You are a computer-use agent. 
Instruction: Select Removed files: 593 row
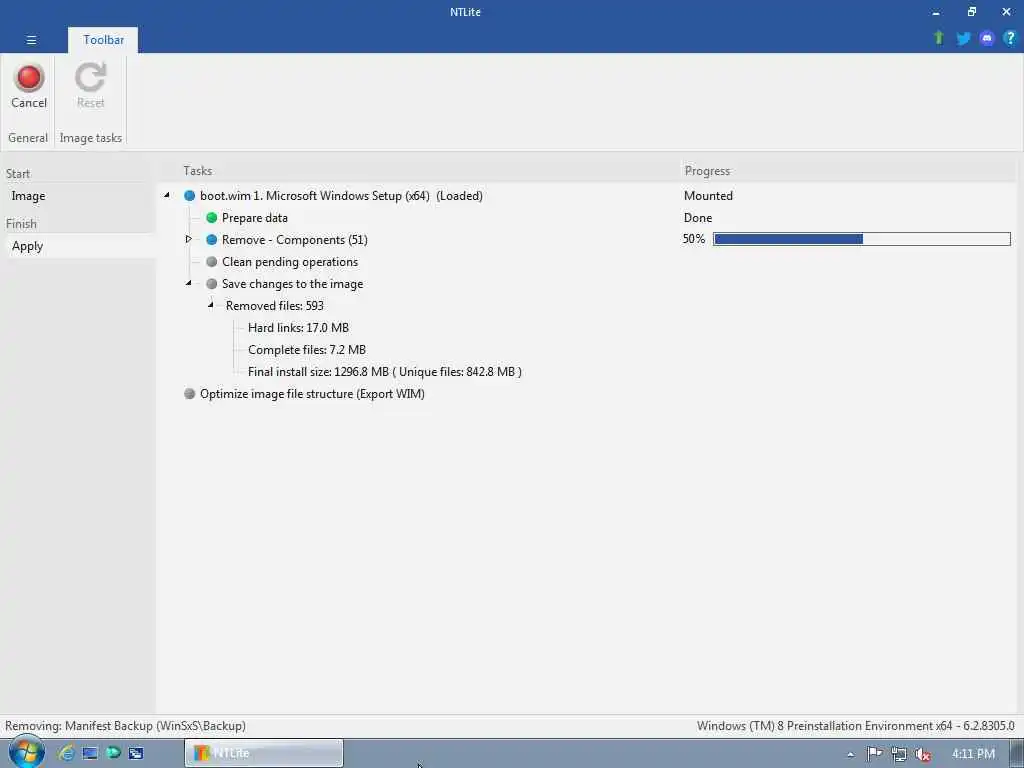click(x=274, y=306)
